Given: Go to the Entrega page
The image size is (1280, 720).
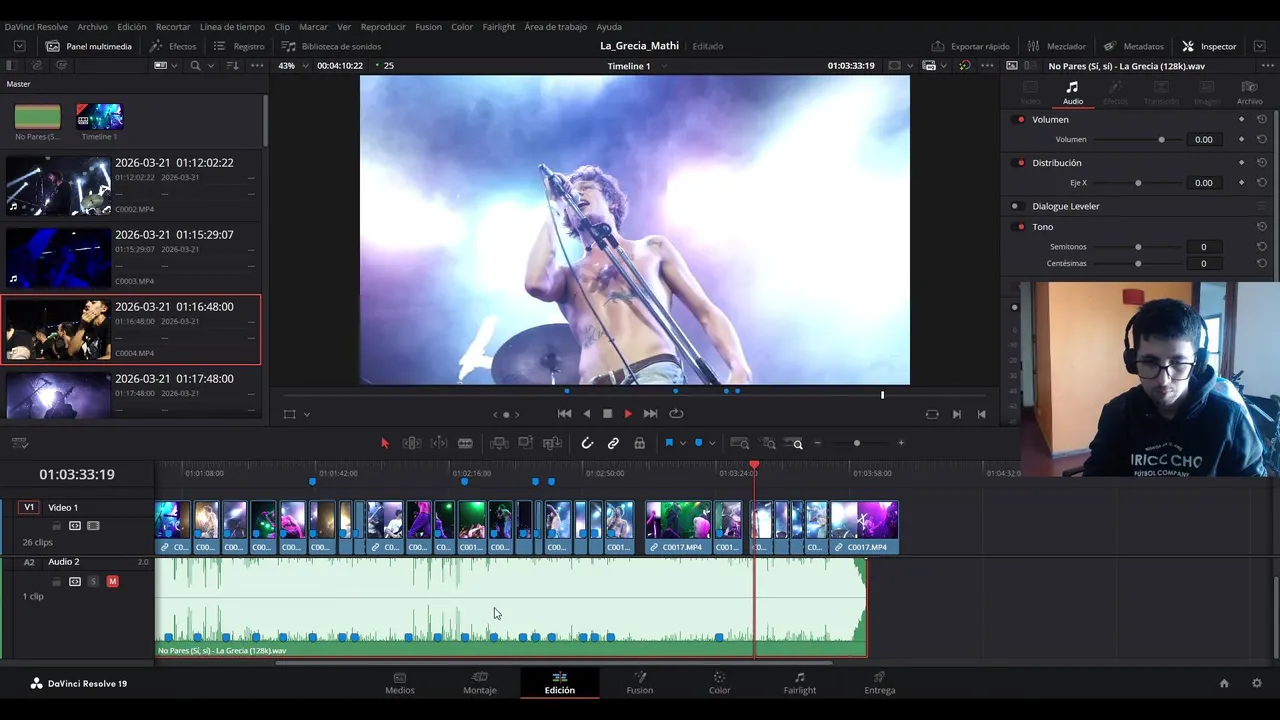Looking at the screenshot, I should [880, 683].
